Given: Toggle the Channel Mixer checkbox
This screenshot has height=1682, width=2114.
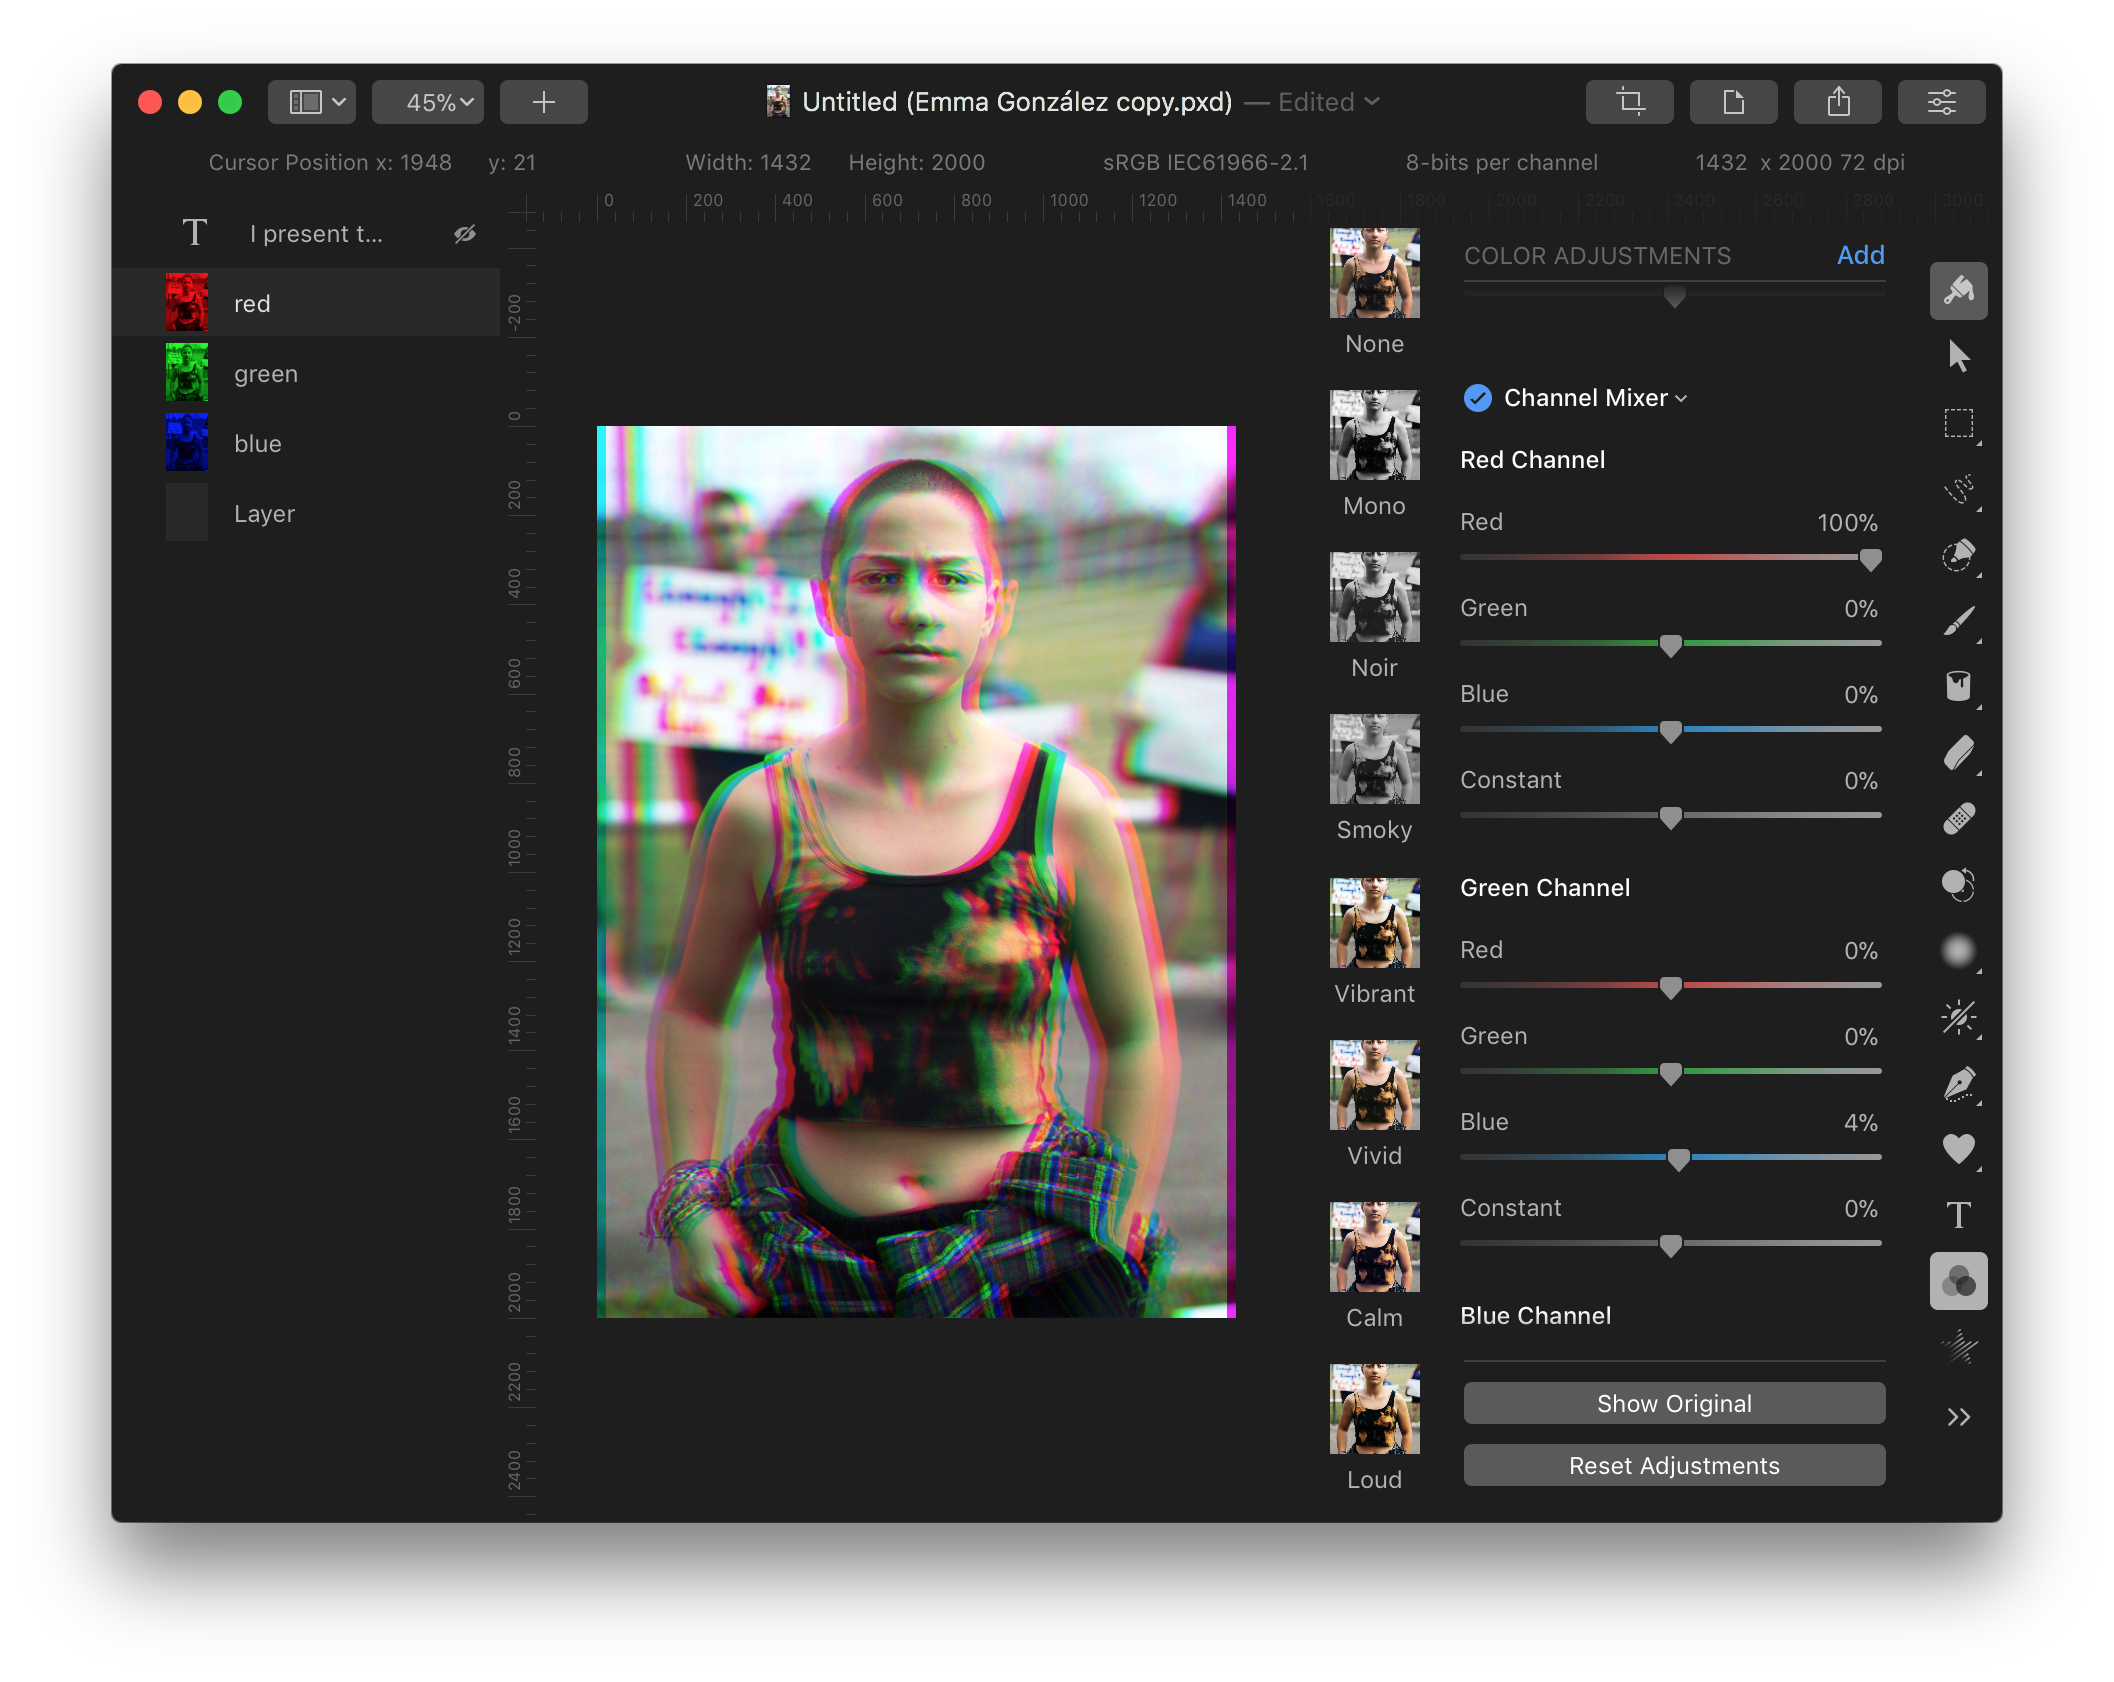Looking at the screenshot, I should [x=1477, y=398].
